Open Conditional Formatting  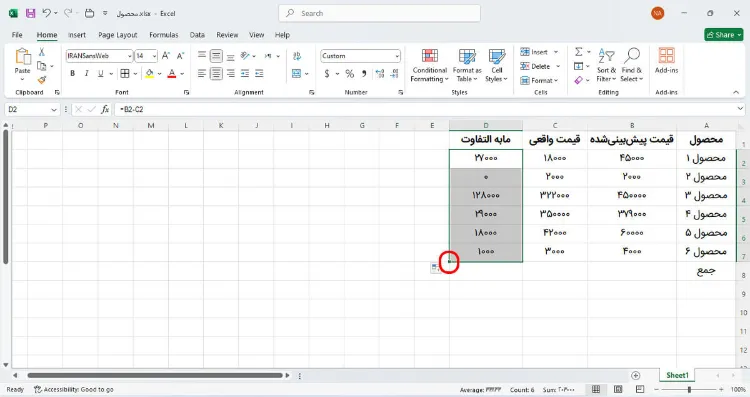[430, 66]
